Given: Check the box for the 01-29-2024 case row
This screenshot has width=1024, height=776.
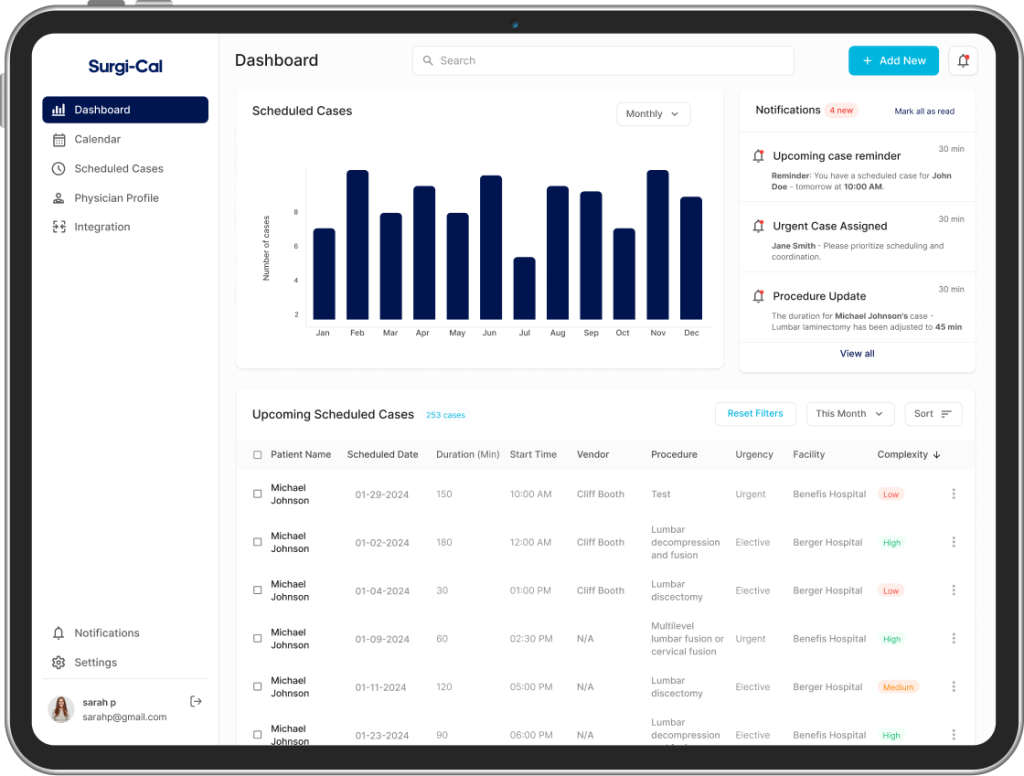Looking at the screenshot, I should 257,494.
